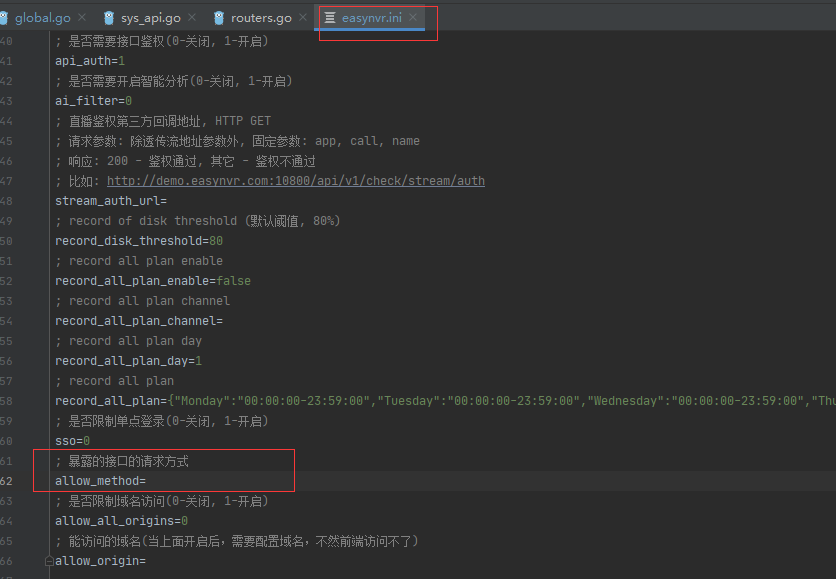
Task: Click the record_all_plan= JSON value line
Action: 445,401
